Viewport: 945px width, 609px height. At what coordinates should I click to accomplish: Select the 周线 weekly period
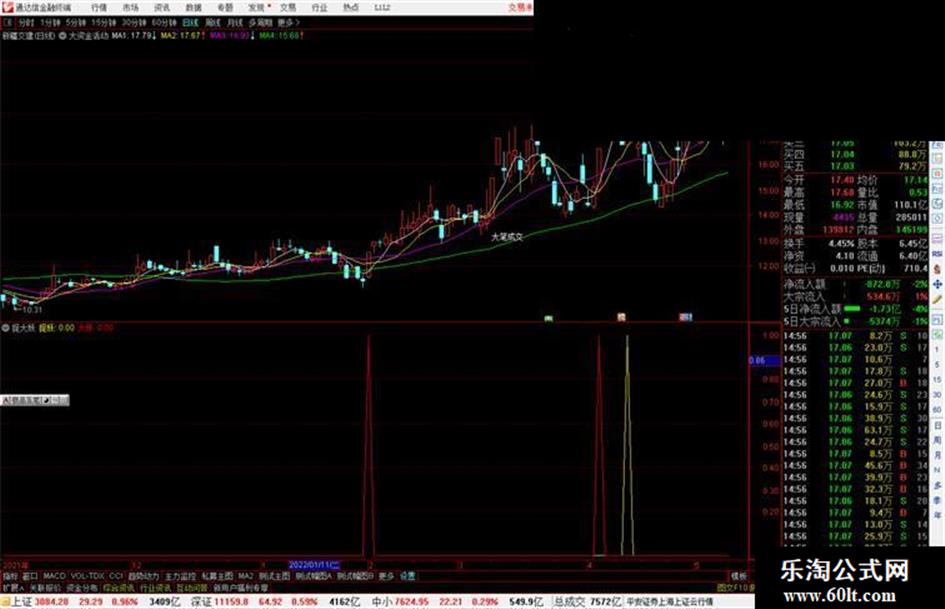(213, 22)
